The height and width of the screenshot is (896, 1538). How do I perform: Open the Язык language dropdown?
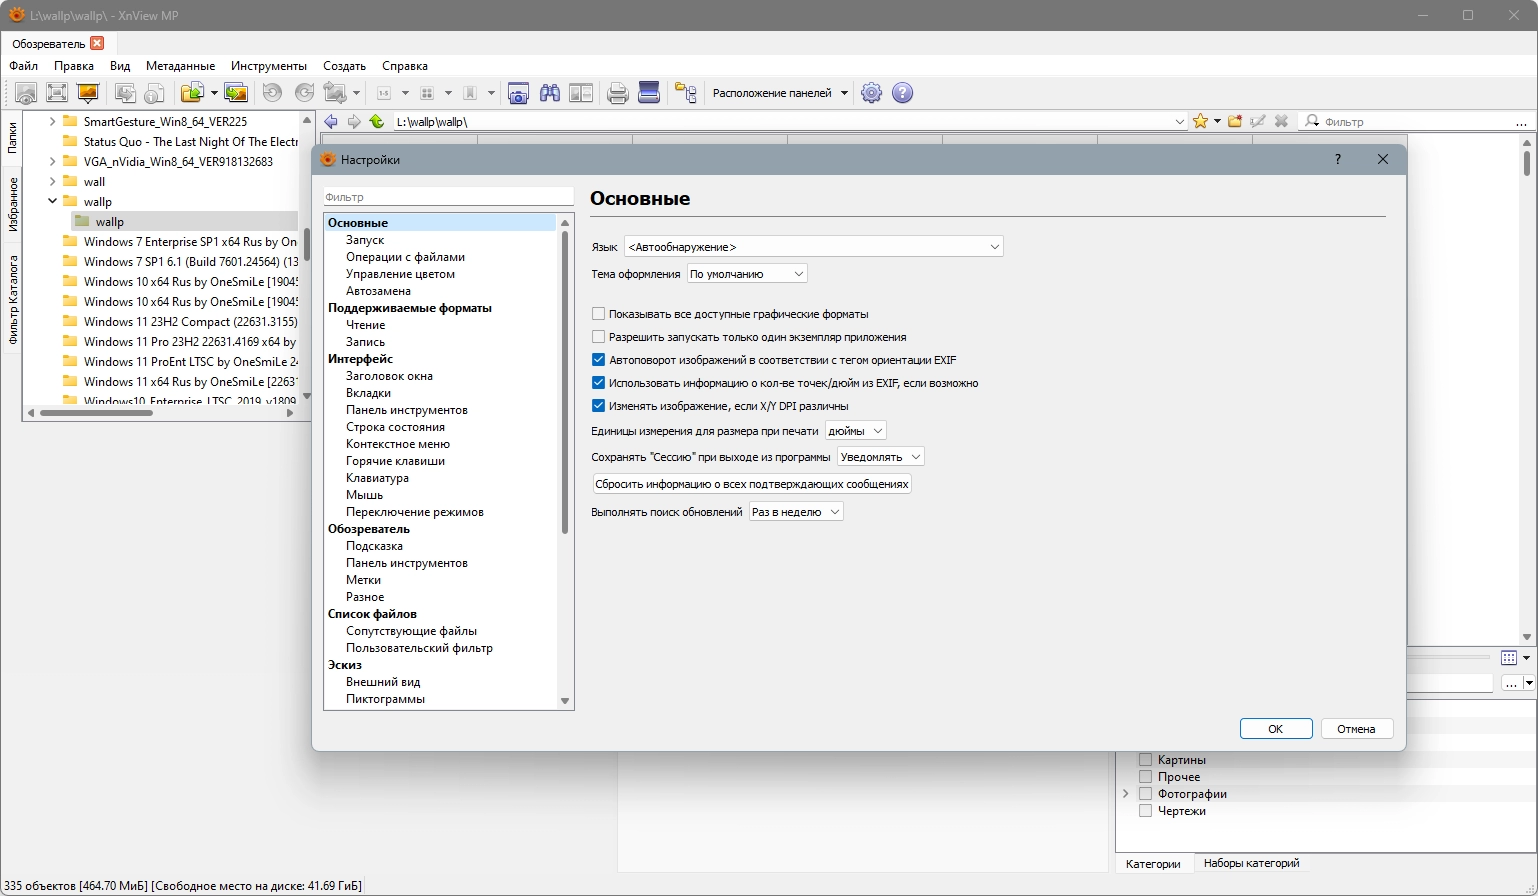(813, 247)
